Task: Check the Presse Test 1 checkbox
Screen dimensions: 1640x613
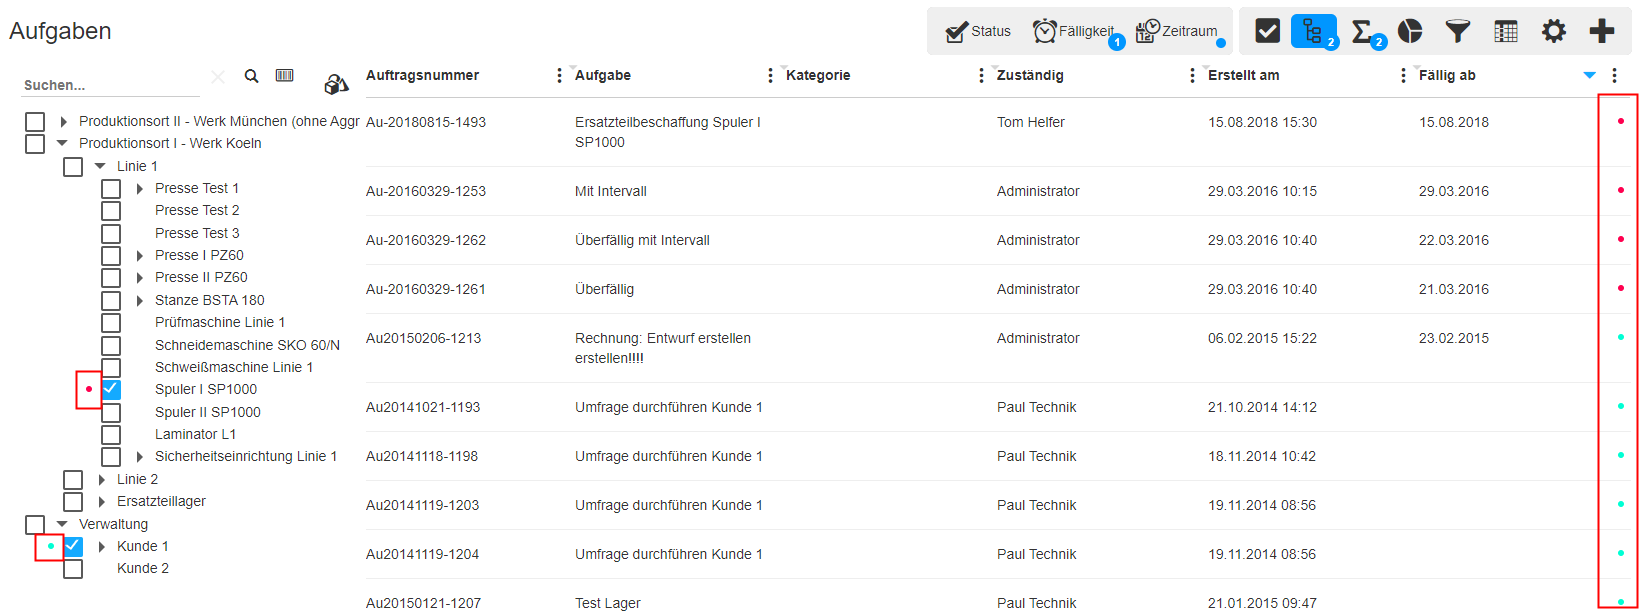Action: coord(111,188)
